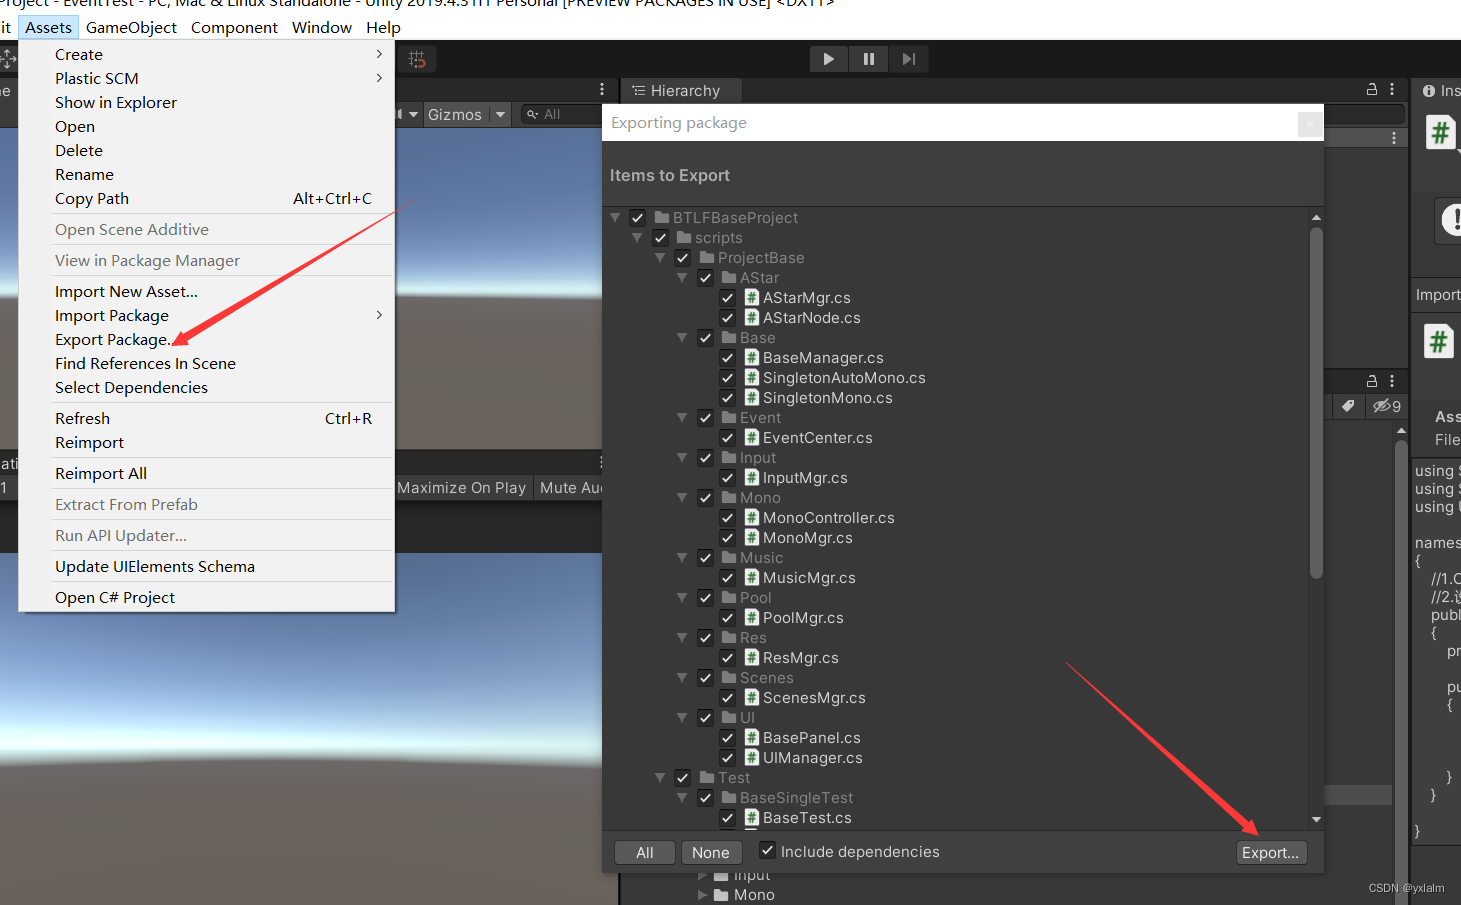The width and height of the screenshot is (1461, 905).
Task: Click the ScenesMgr.cs script icon
Action: click(752, 697)
